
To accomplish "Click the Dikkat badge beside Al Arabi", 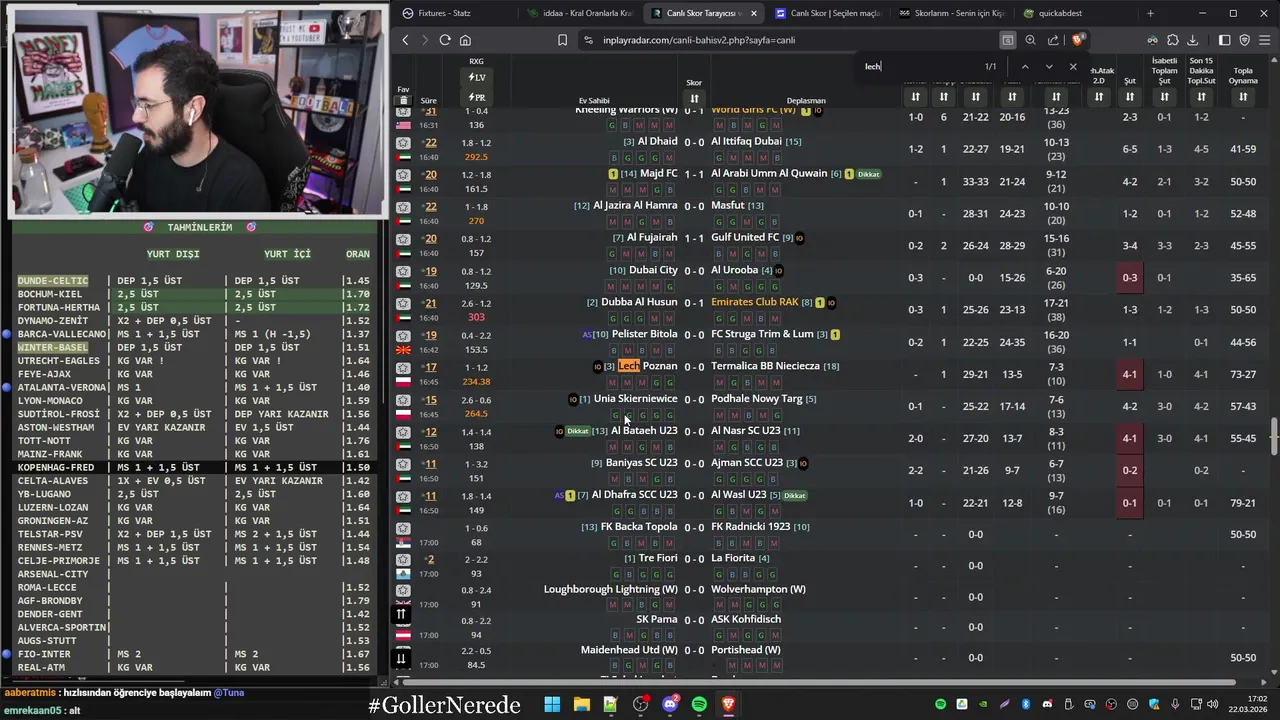I will (868, 174).
